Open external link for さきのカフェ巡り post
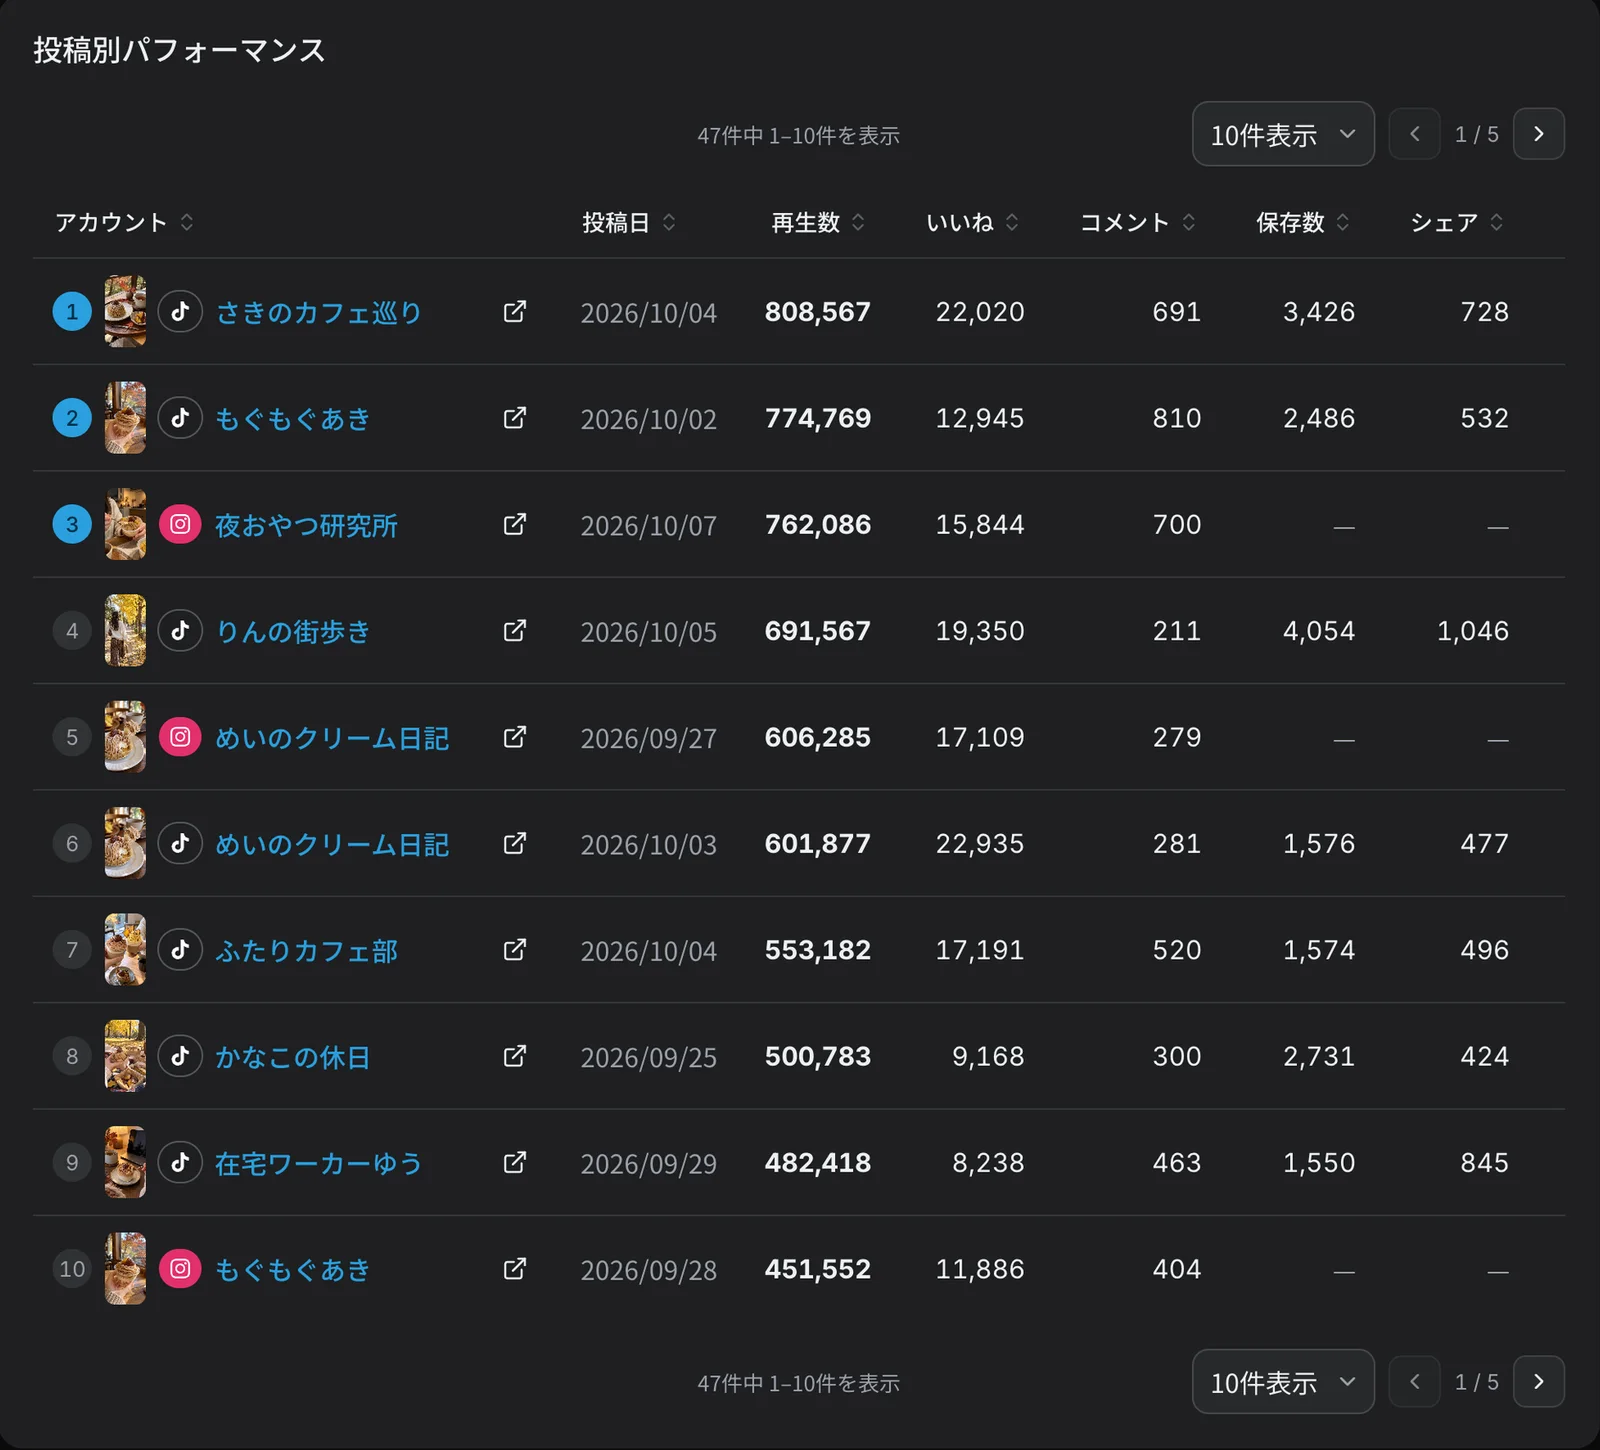Image resolution: width=1600 pixels, height=1450 pixels. (x=515, y=312)
